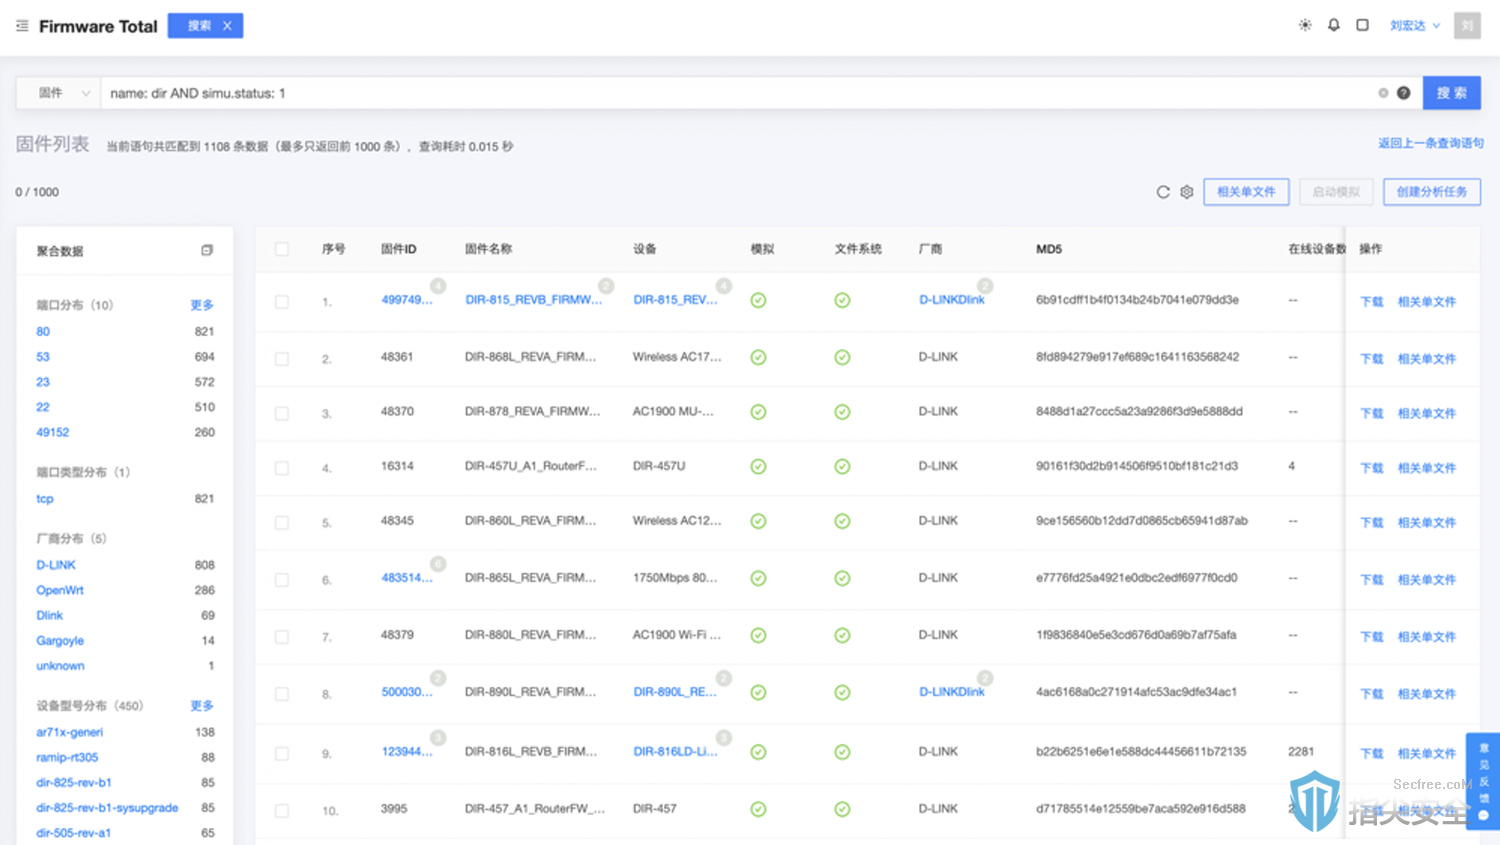Check the row 3 checkbox
The height and width of the screenshot is (845, 1500).
coord(282,413)
